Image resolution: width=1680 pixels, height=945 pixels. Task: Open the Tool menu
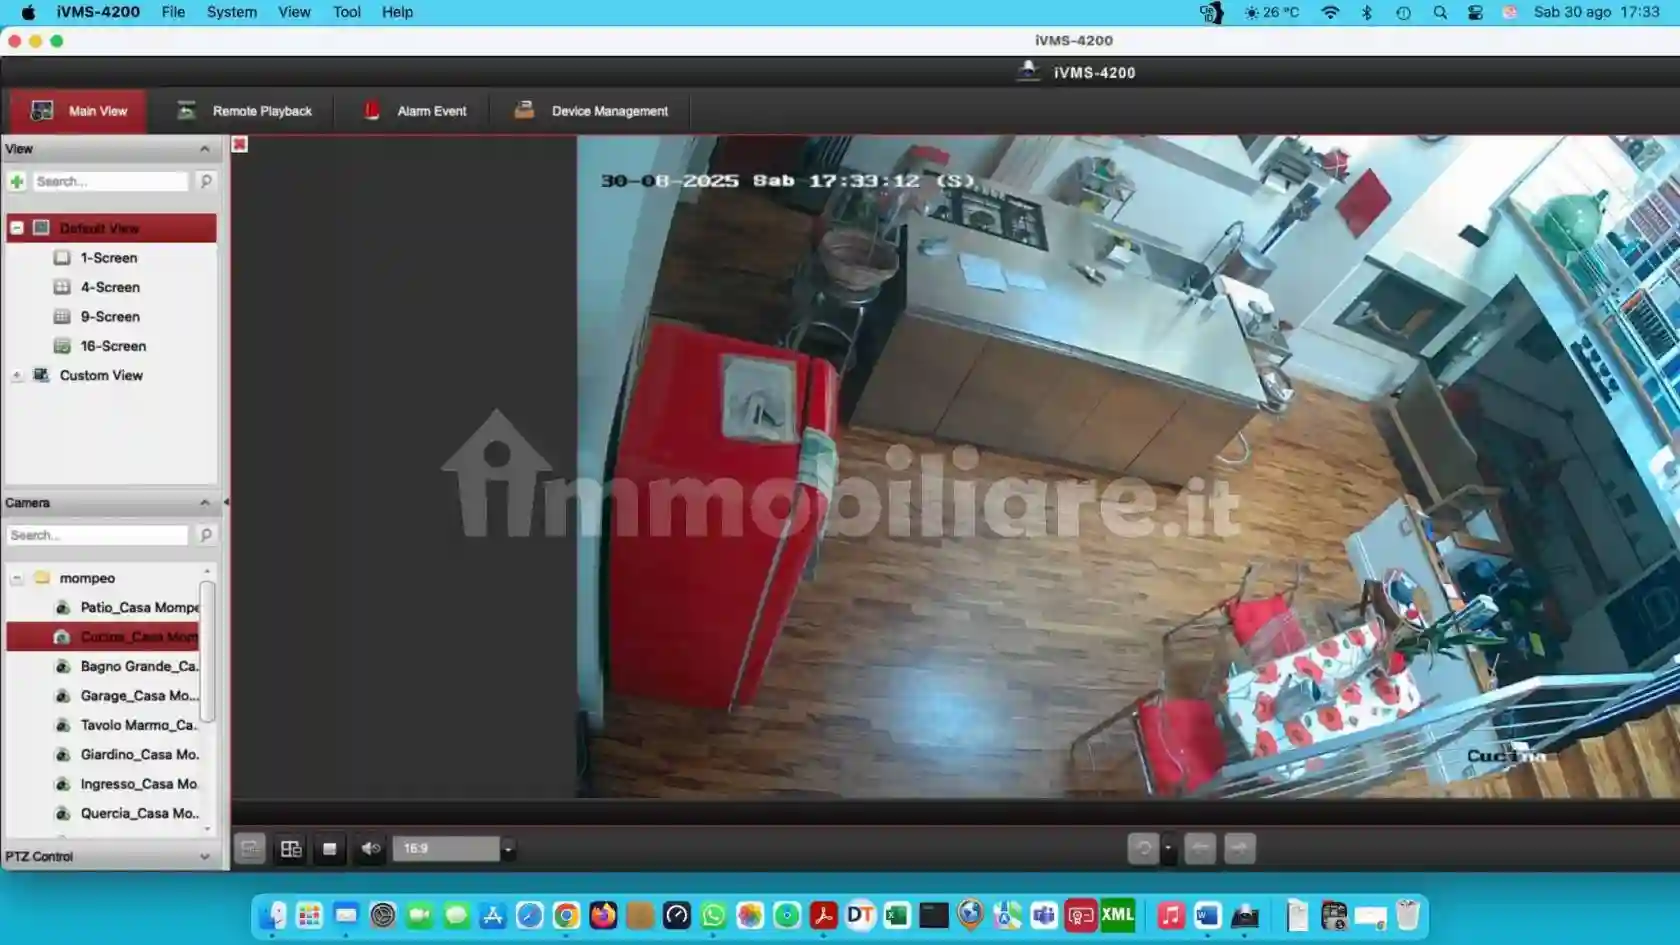pos(347,12)
